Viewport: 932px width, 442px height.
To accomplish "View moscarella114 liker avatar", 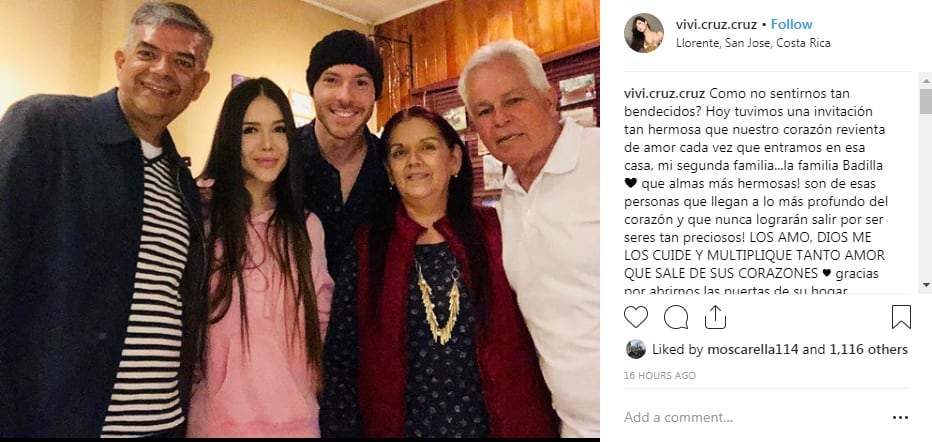I will tap(635, 349).
